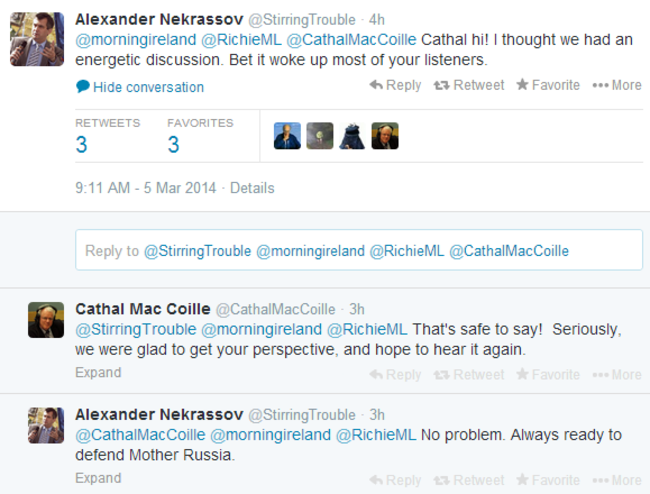The width and height of the screenshot is (650, 494).
Task: Open More options on the top tweet
Action: [x=616, y=86]
